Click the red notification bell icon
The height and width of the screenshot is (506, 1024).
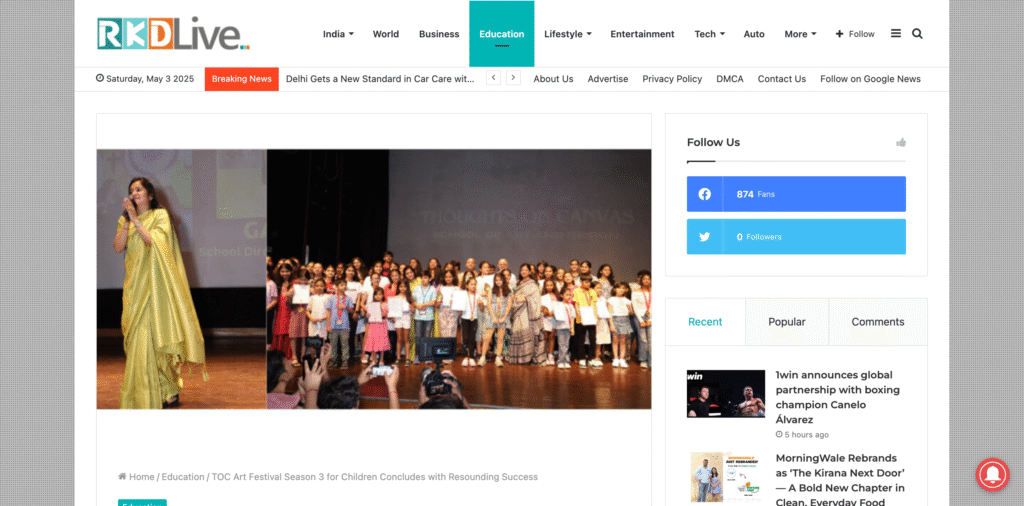tap(992, 475)
